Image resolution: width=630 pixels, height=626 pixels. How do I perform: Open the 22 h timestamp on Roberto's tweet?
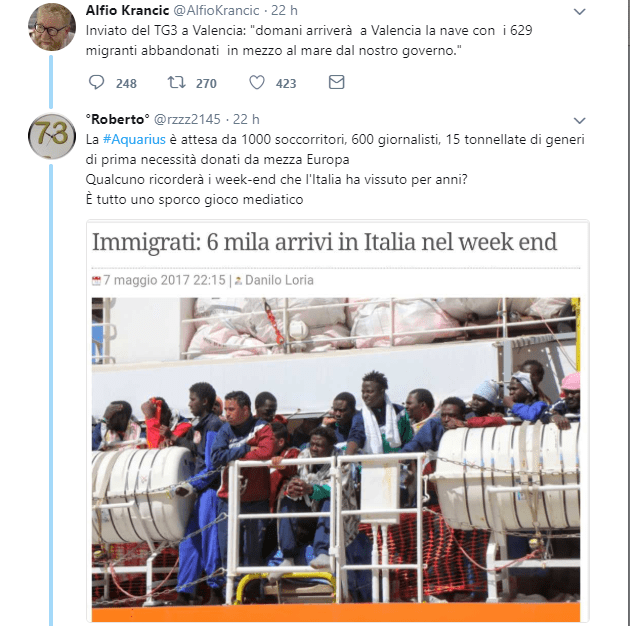[x=246, y=119]
